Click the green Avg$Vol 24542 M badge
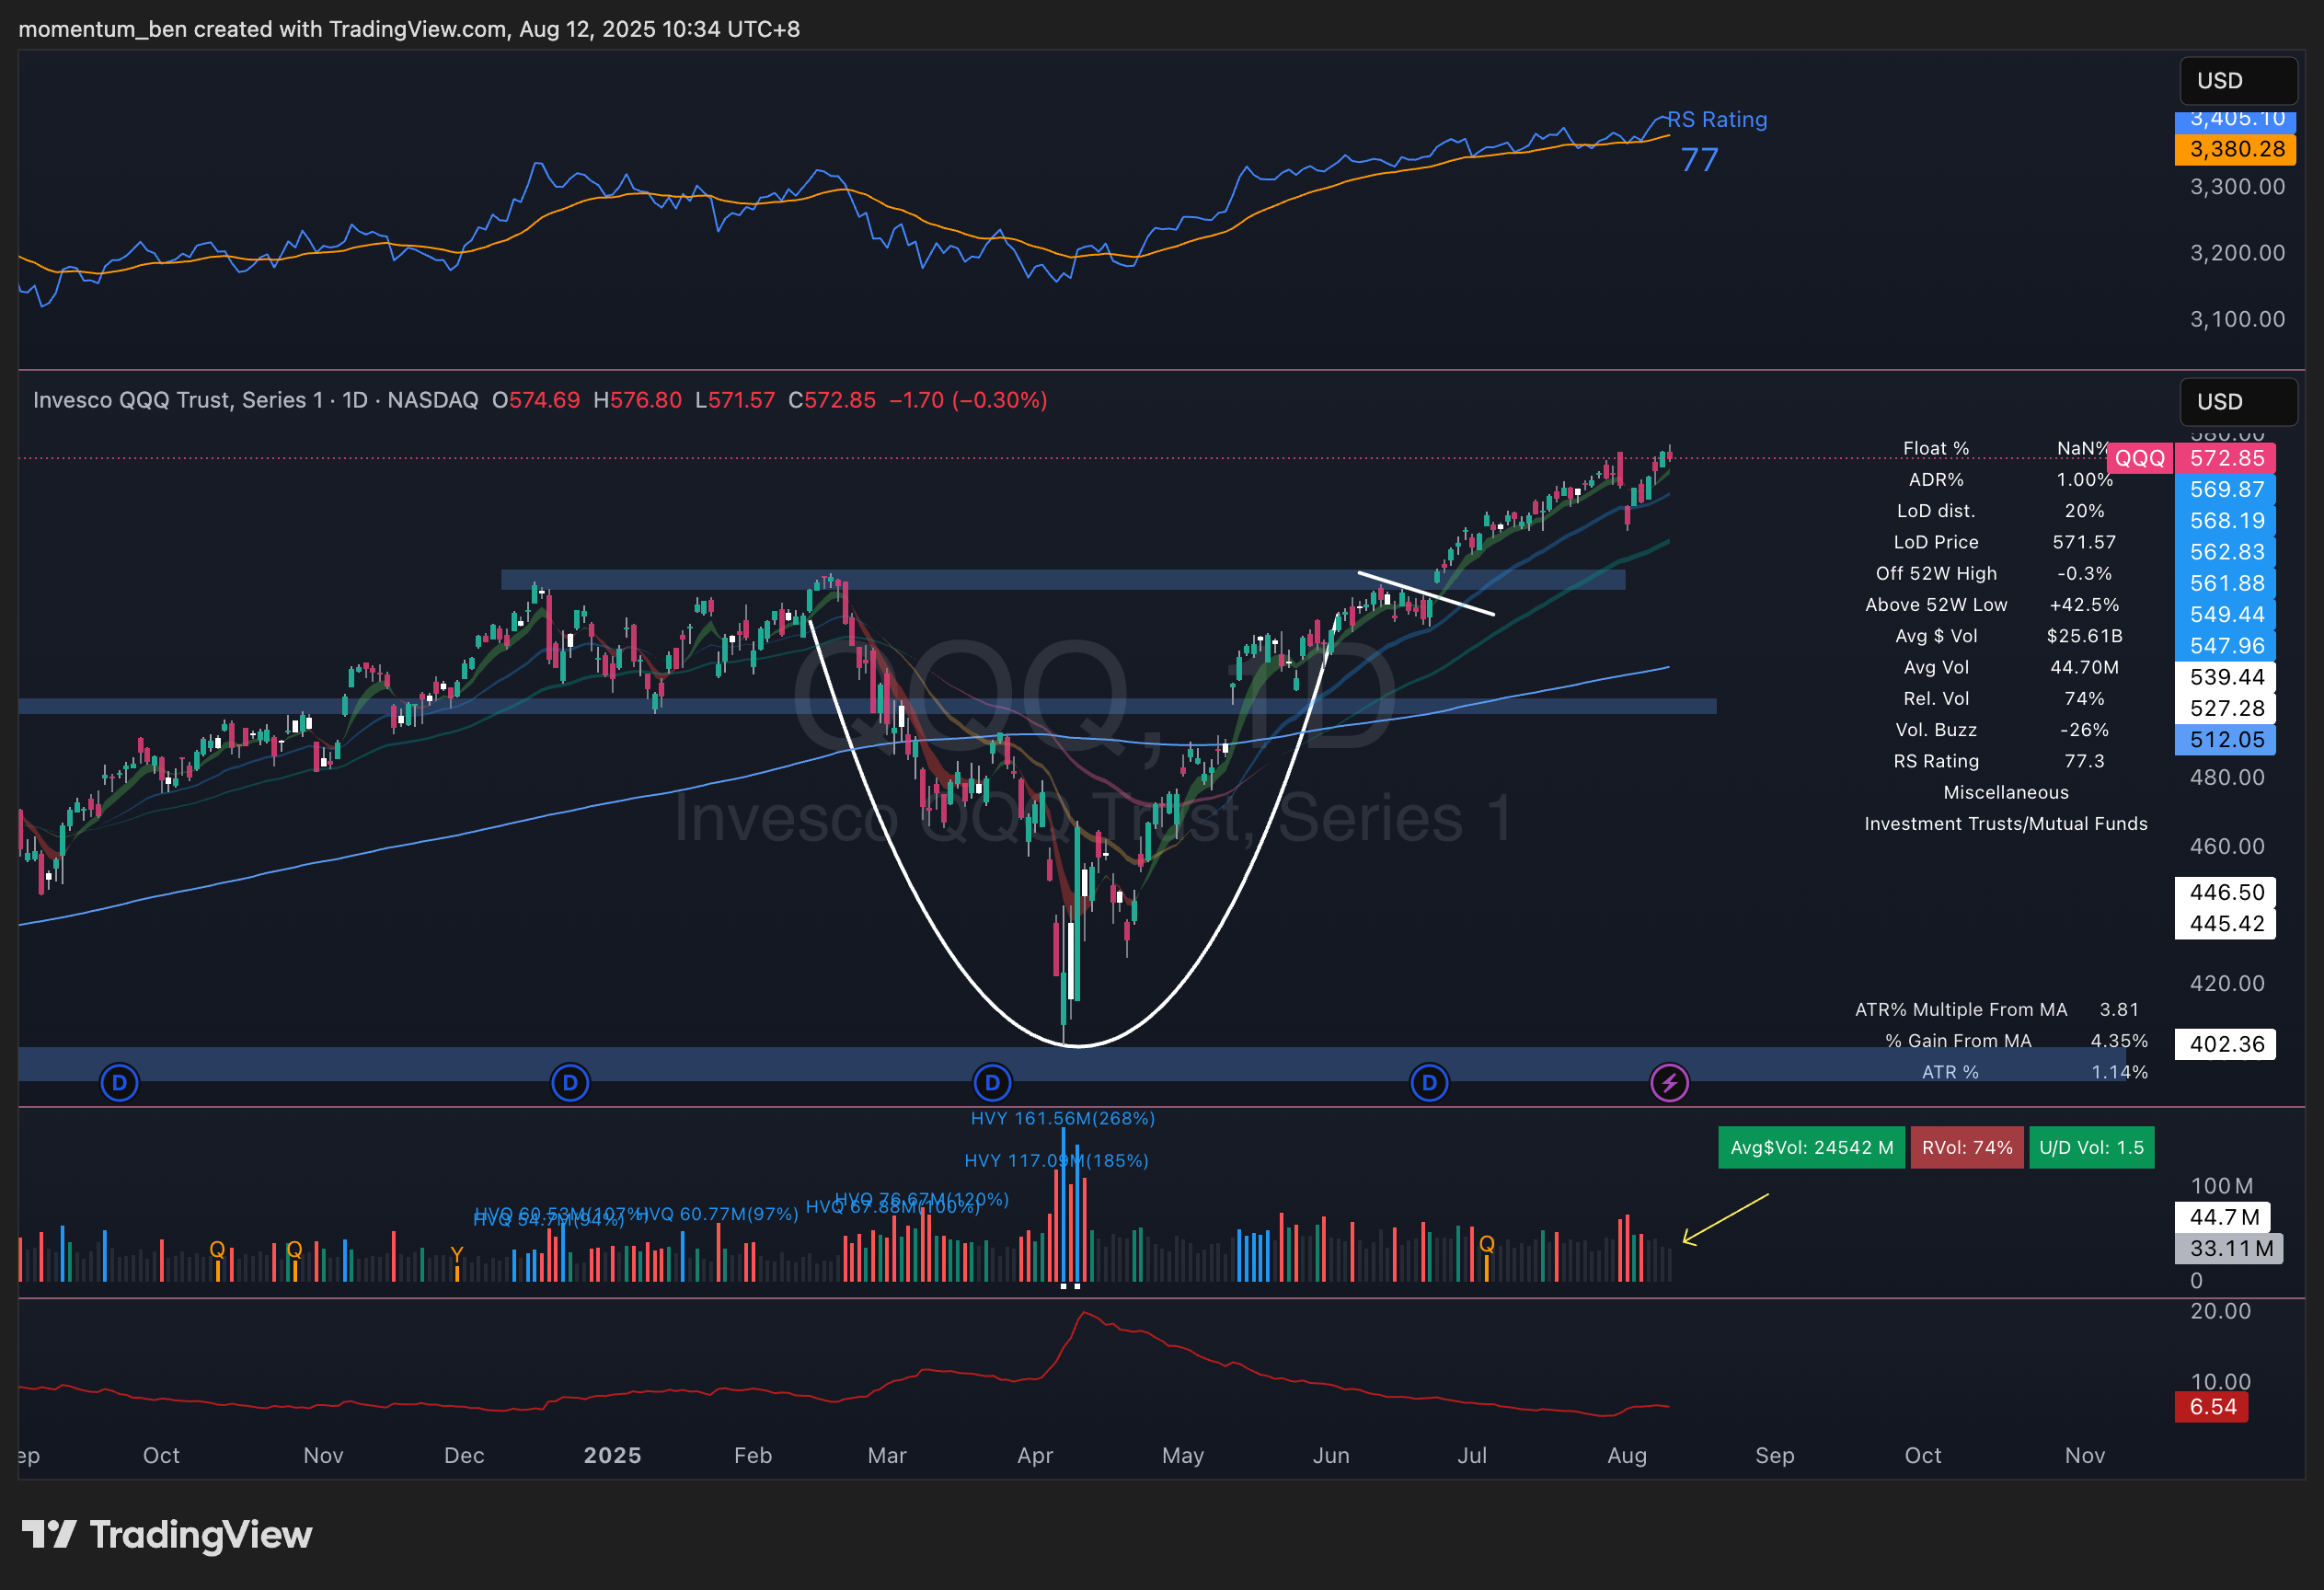This screenshot has height=1590, width=2324. [1811, 1147]
